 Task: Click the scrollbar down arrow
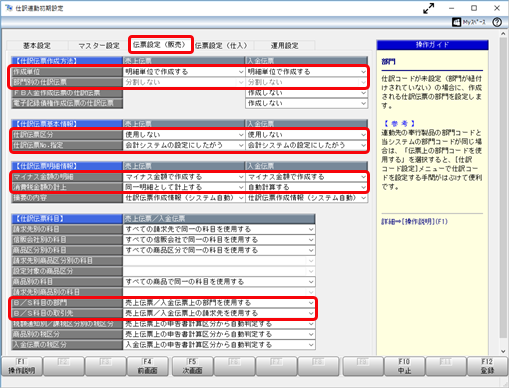point(503,351)
